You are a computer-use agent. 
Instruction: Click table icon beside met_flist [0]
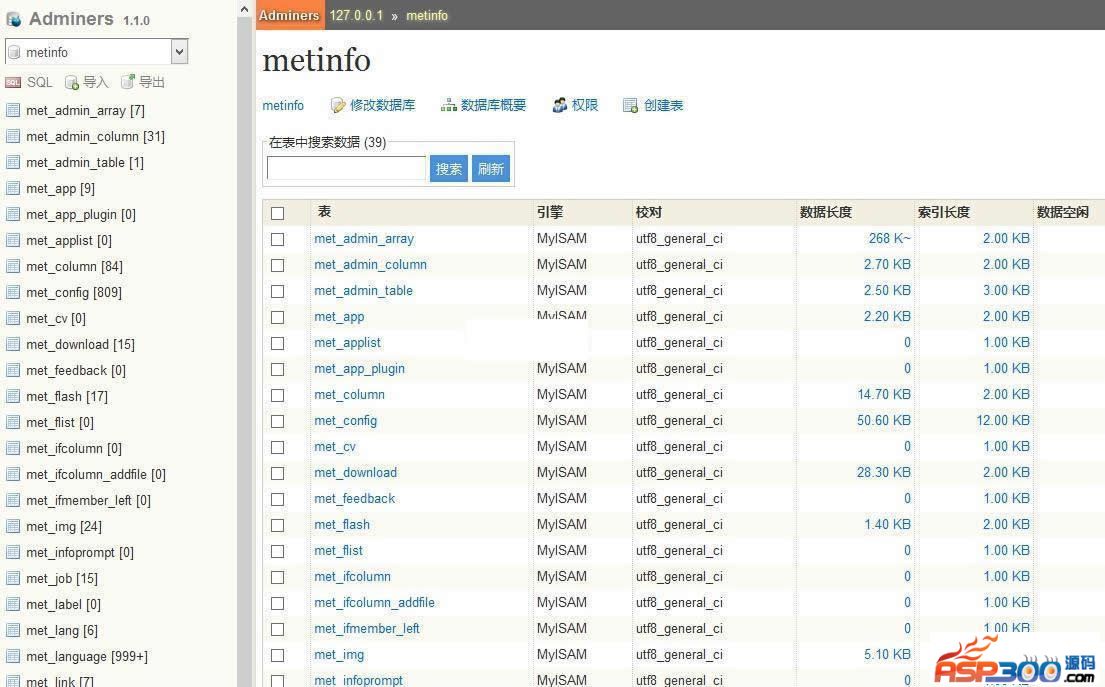(13, 422)
